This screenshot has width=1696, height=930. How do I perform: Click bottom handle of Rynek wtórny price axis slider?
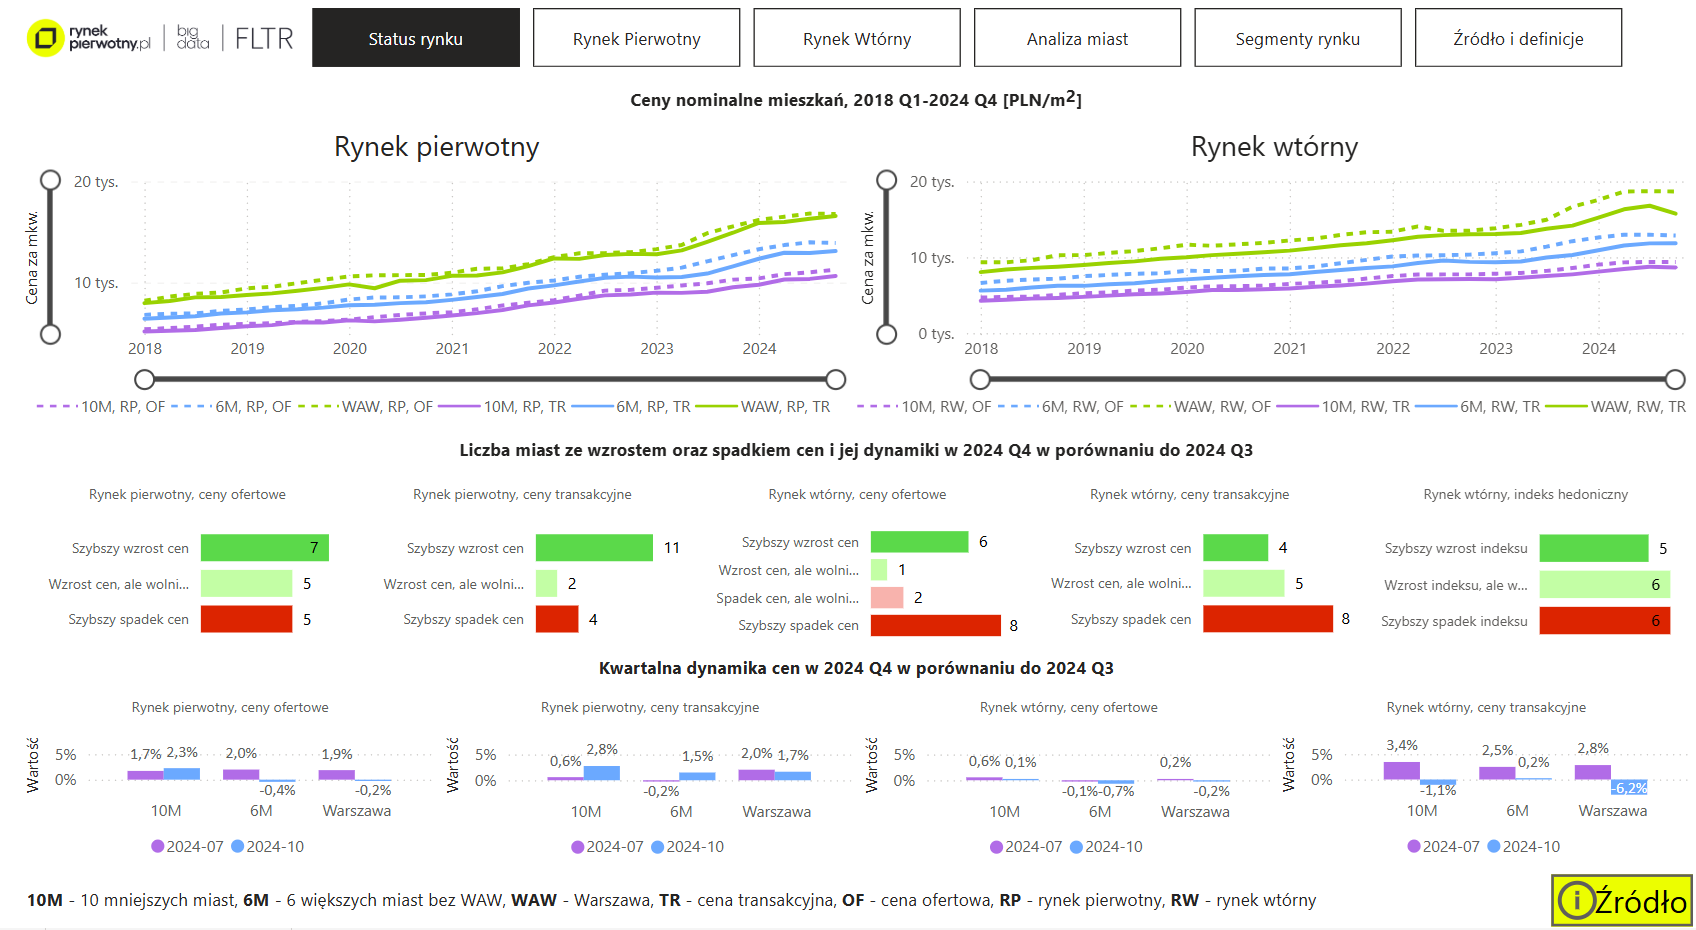886,334
